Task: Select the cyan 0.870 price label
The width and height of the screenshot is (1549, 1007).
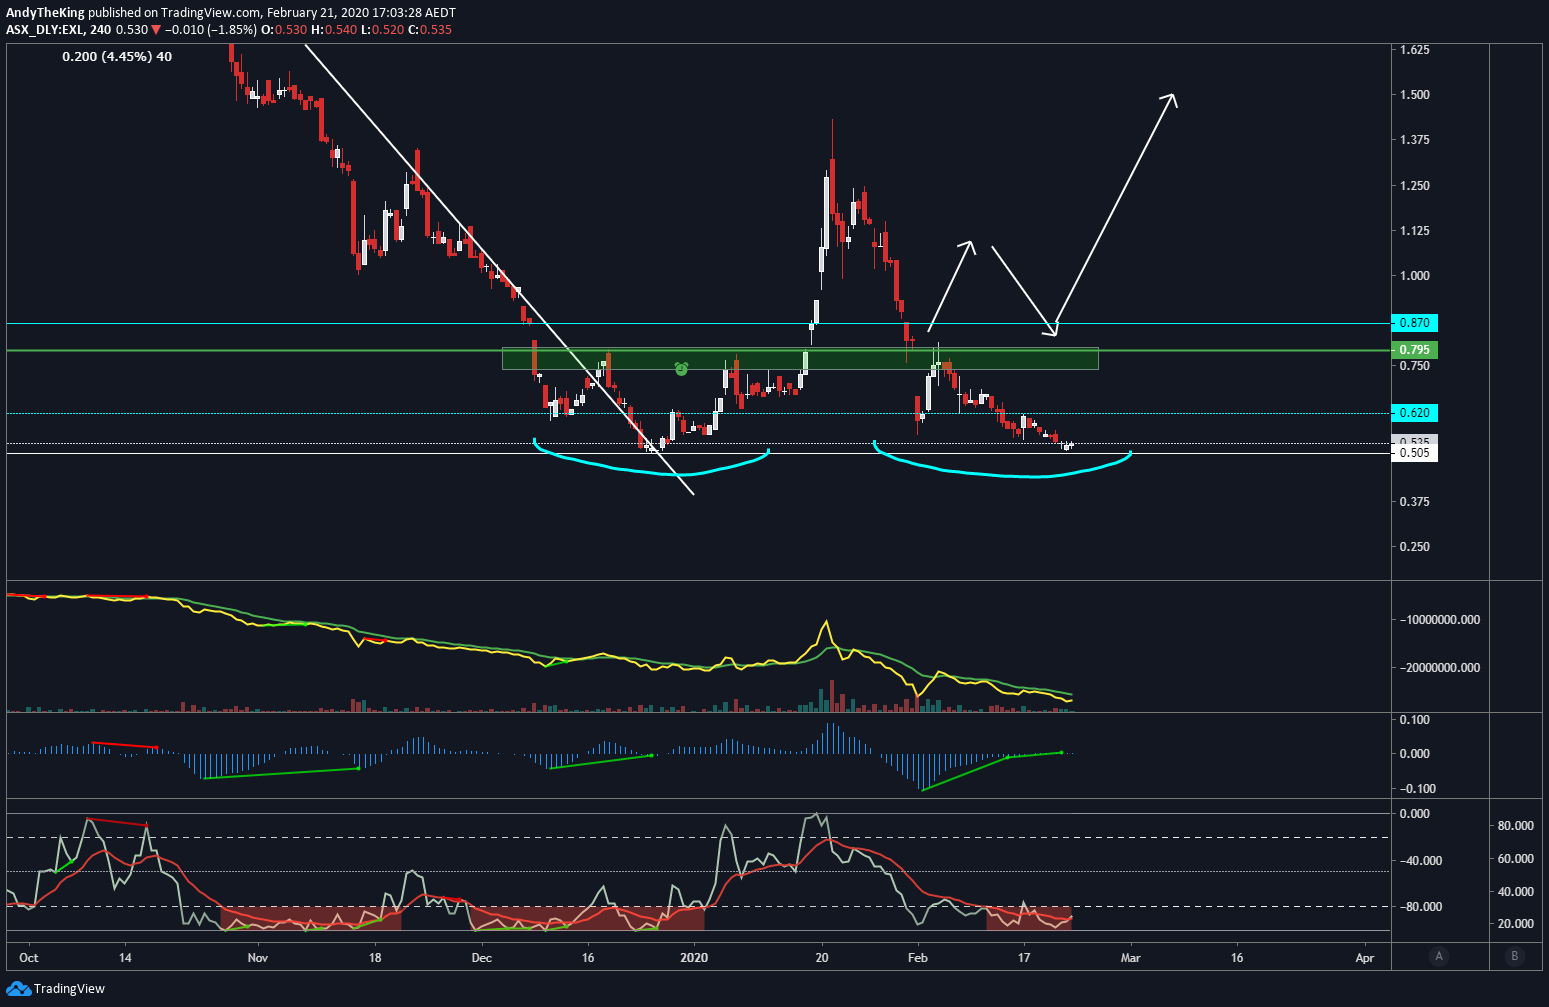Action: pos(1414,323)
